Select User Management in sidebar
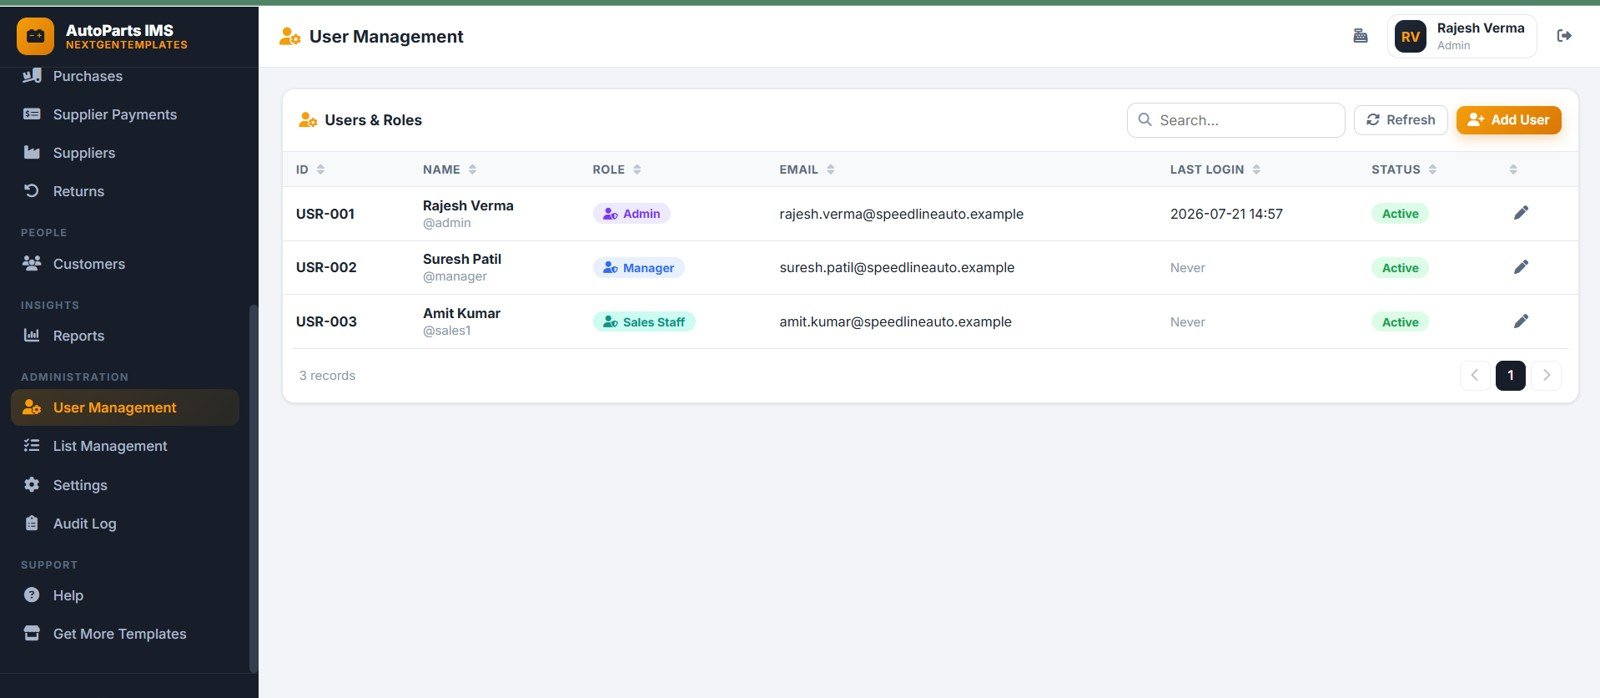This screenshot has height=698, width=1600. coord(125,408)
